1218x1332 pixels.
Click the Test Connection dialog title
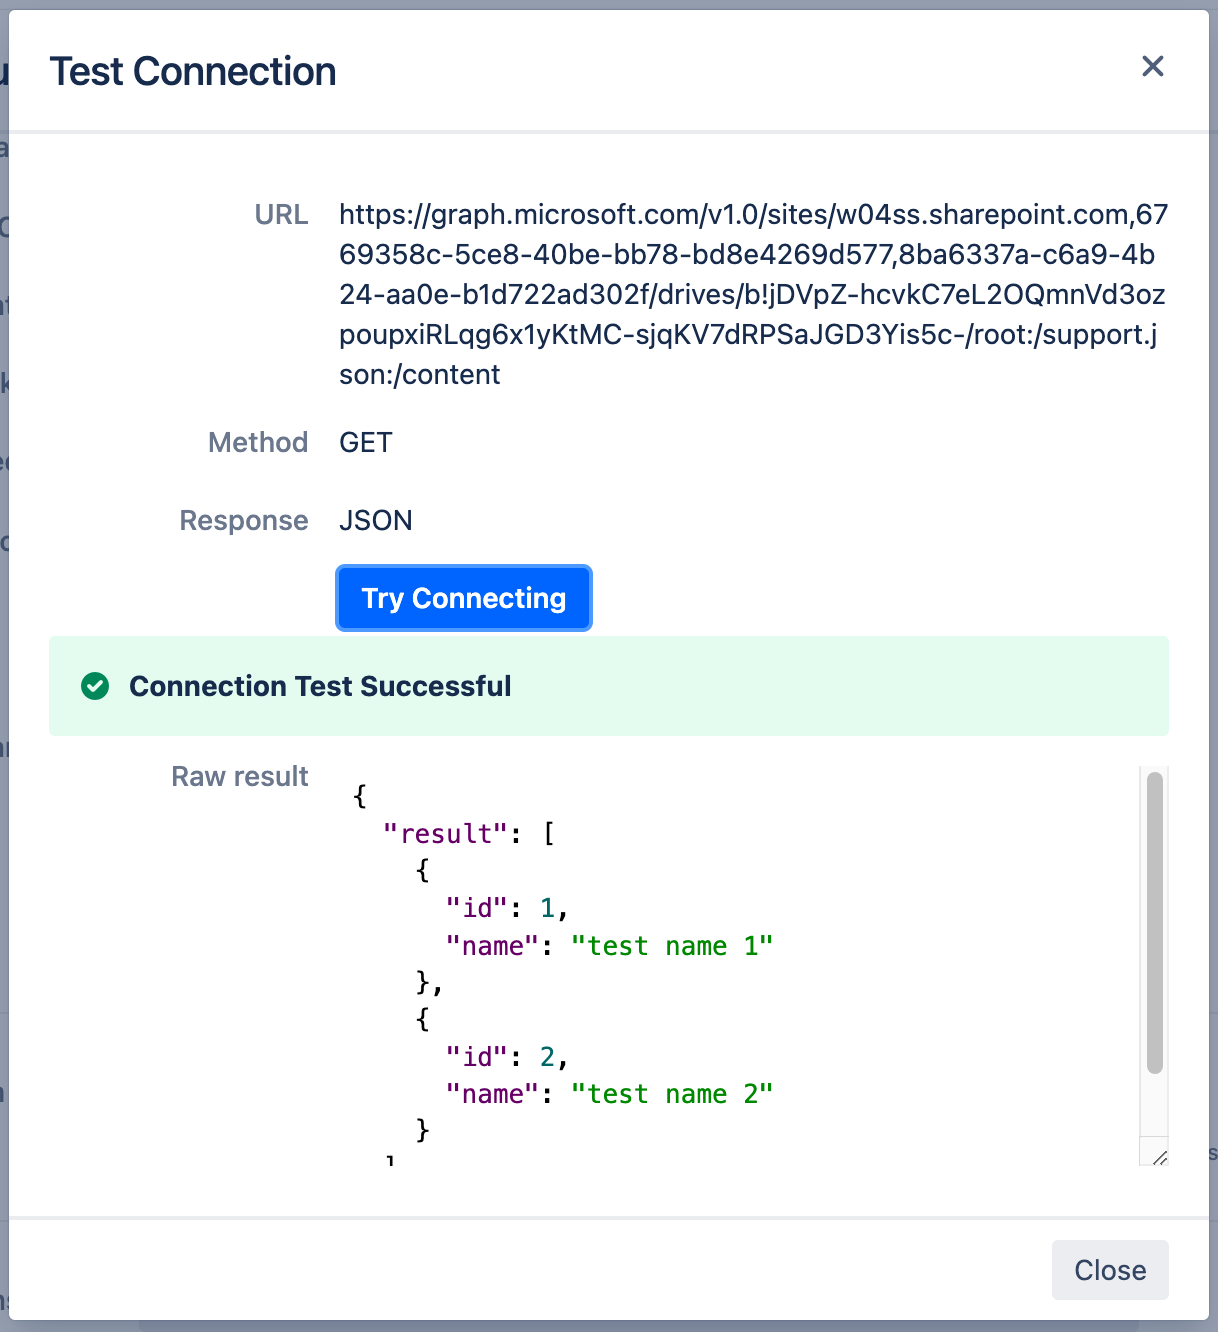click(193, 72)
